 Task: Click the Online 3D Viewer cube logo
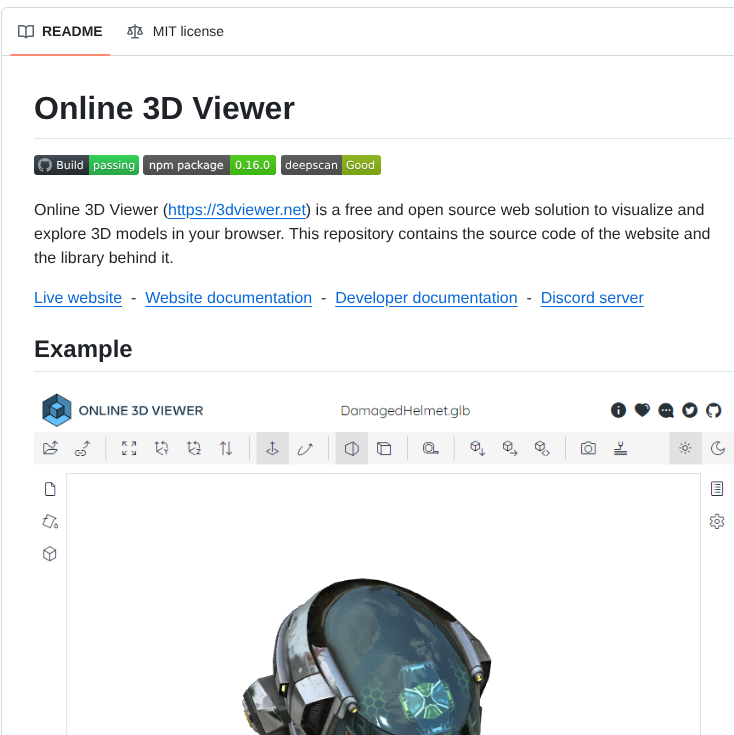point(57,410)
